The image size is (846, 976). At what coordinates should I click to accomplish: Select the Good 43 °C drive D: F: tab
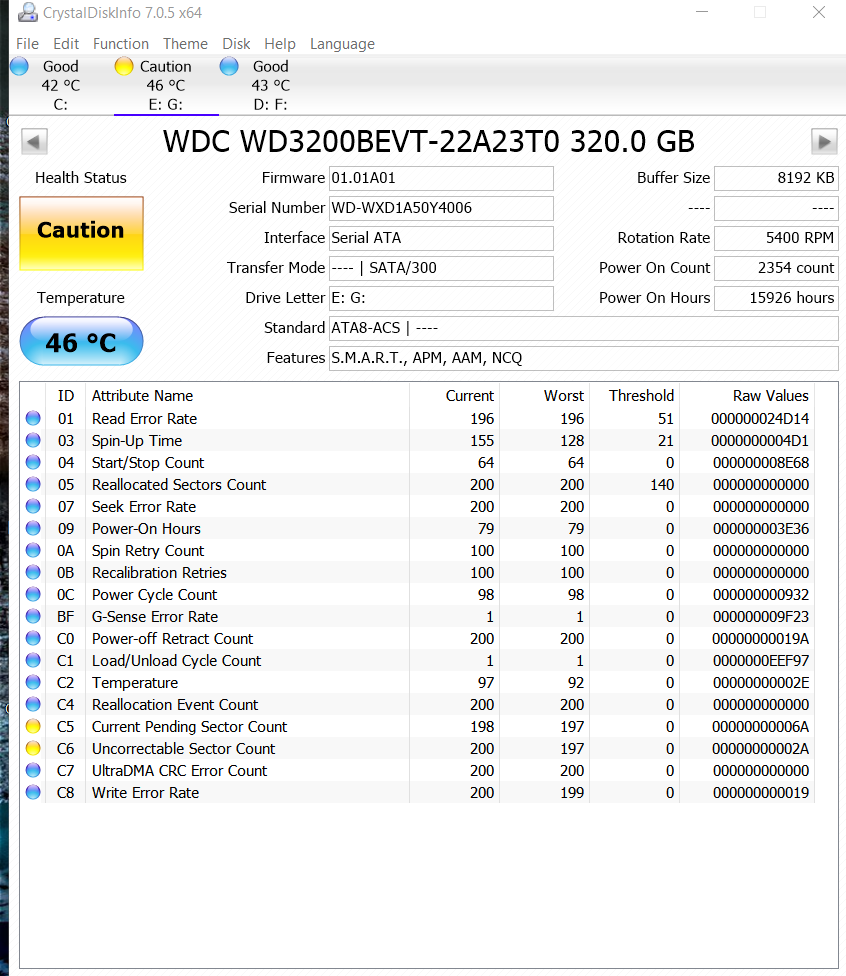click(x=271, y=85)
